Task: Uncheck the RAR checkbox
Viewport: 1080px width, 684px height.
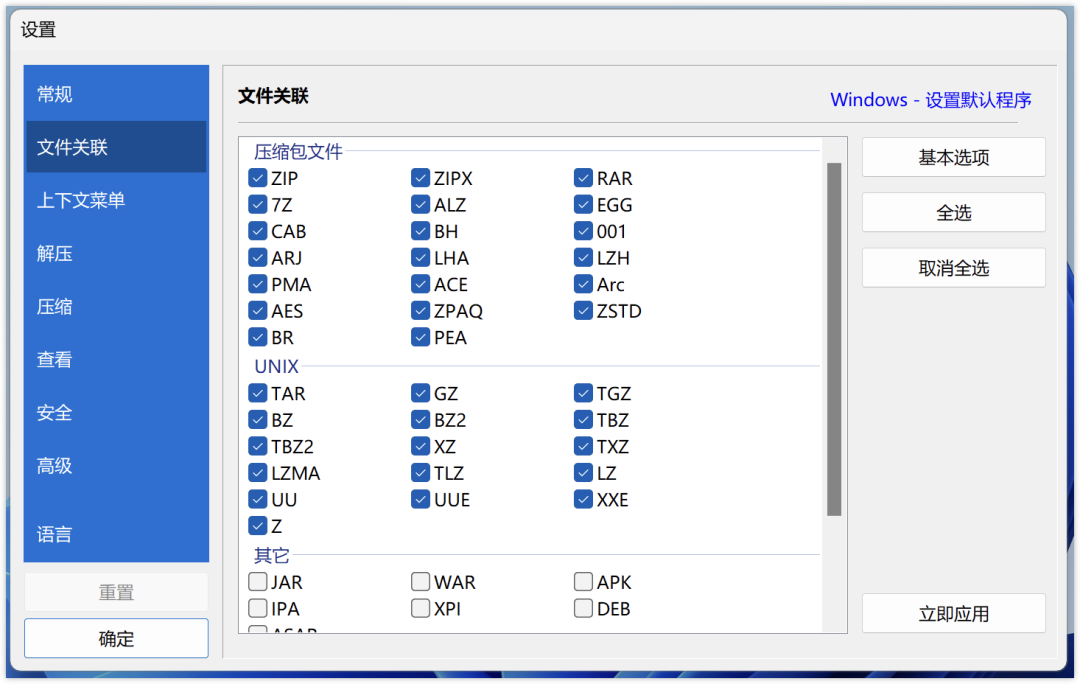Action: pyautogui.click(x=584, y=179)
